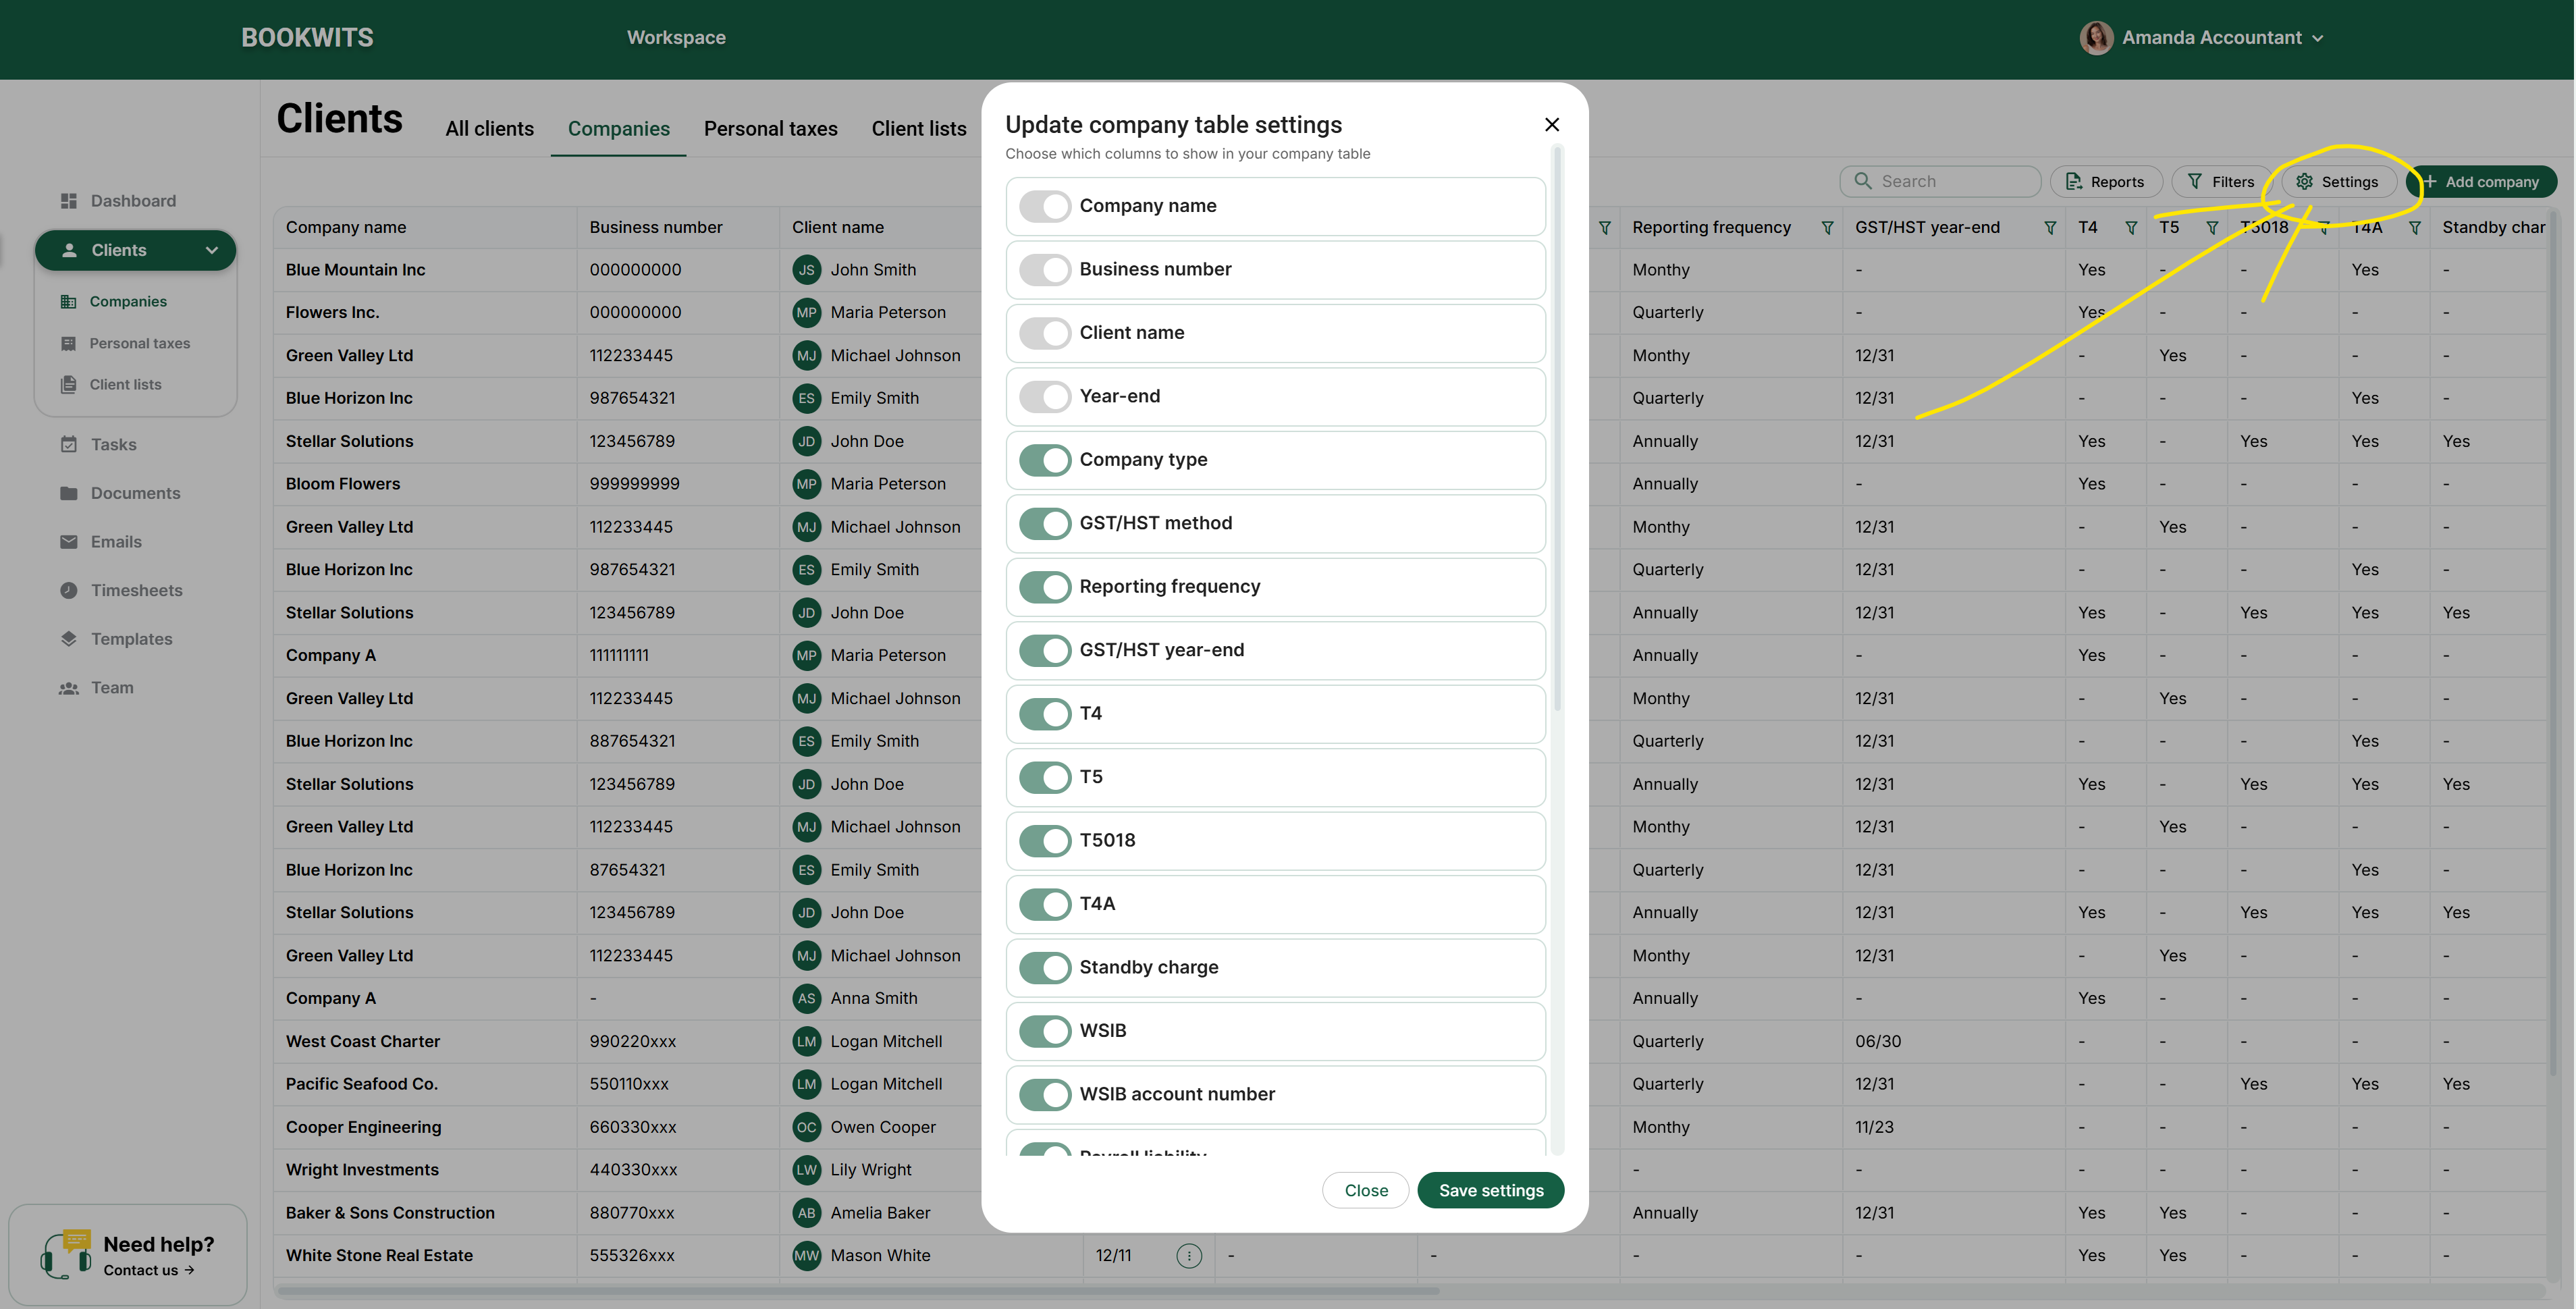Disable the GST/HST method switch
The image size is (2576, 1309).
coord(1045,524)
